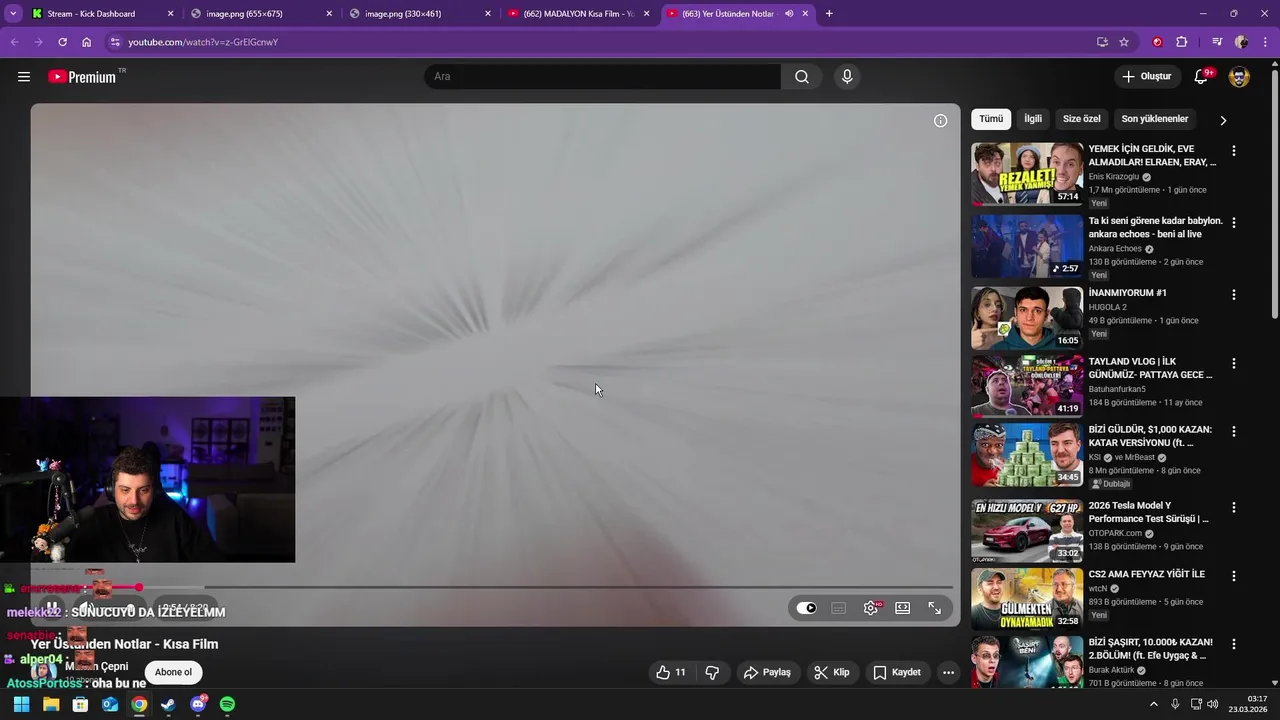This screenshot has height=720, width=1280.
Task: Click the address bar URL
Action: (203, 42)
